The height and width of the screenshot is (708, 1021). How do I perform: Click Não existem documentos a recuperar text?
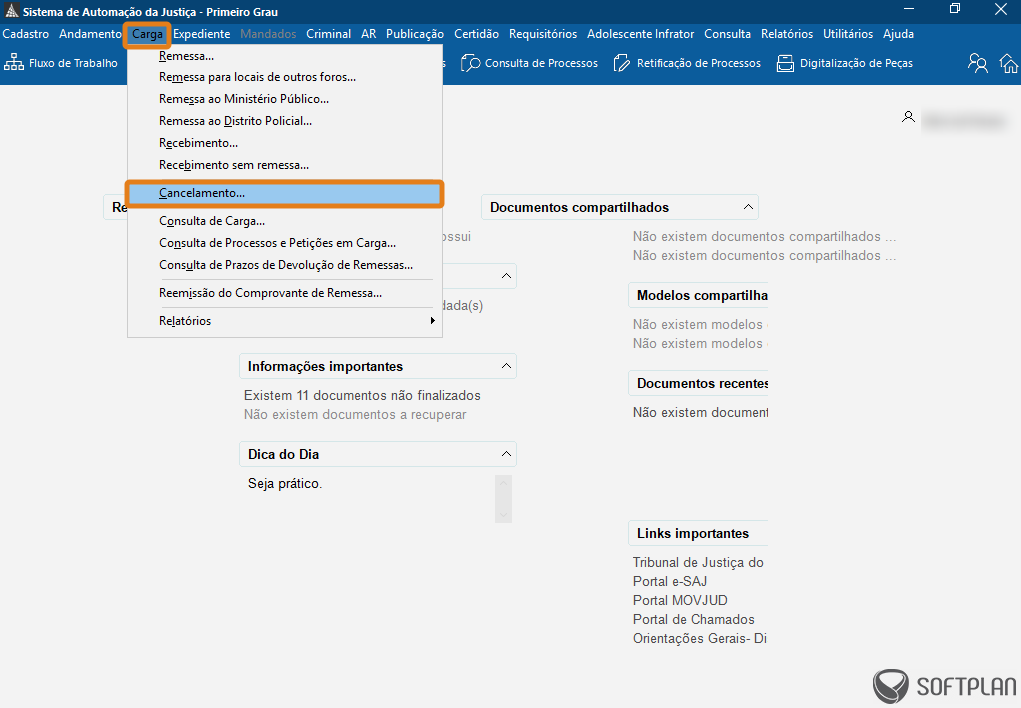[355, 414]
